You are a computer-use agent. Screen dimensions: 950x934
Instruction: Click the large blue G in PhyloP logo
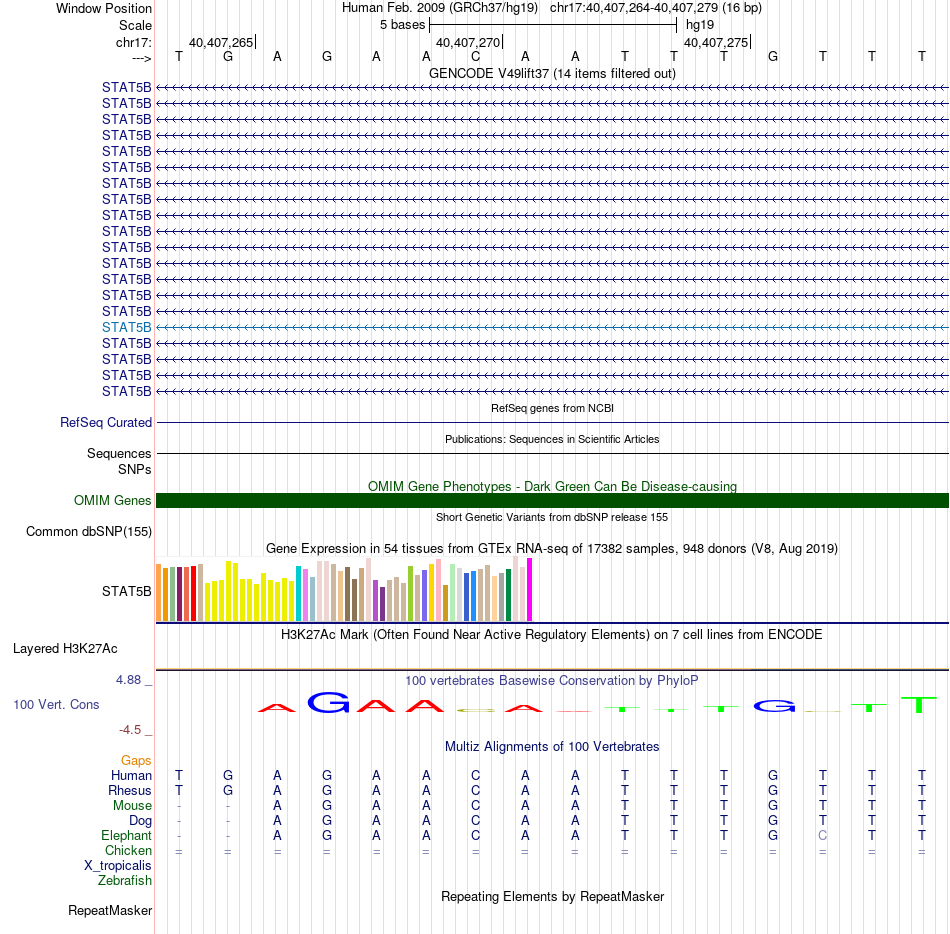pos(328,703)
